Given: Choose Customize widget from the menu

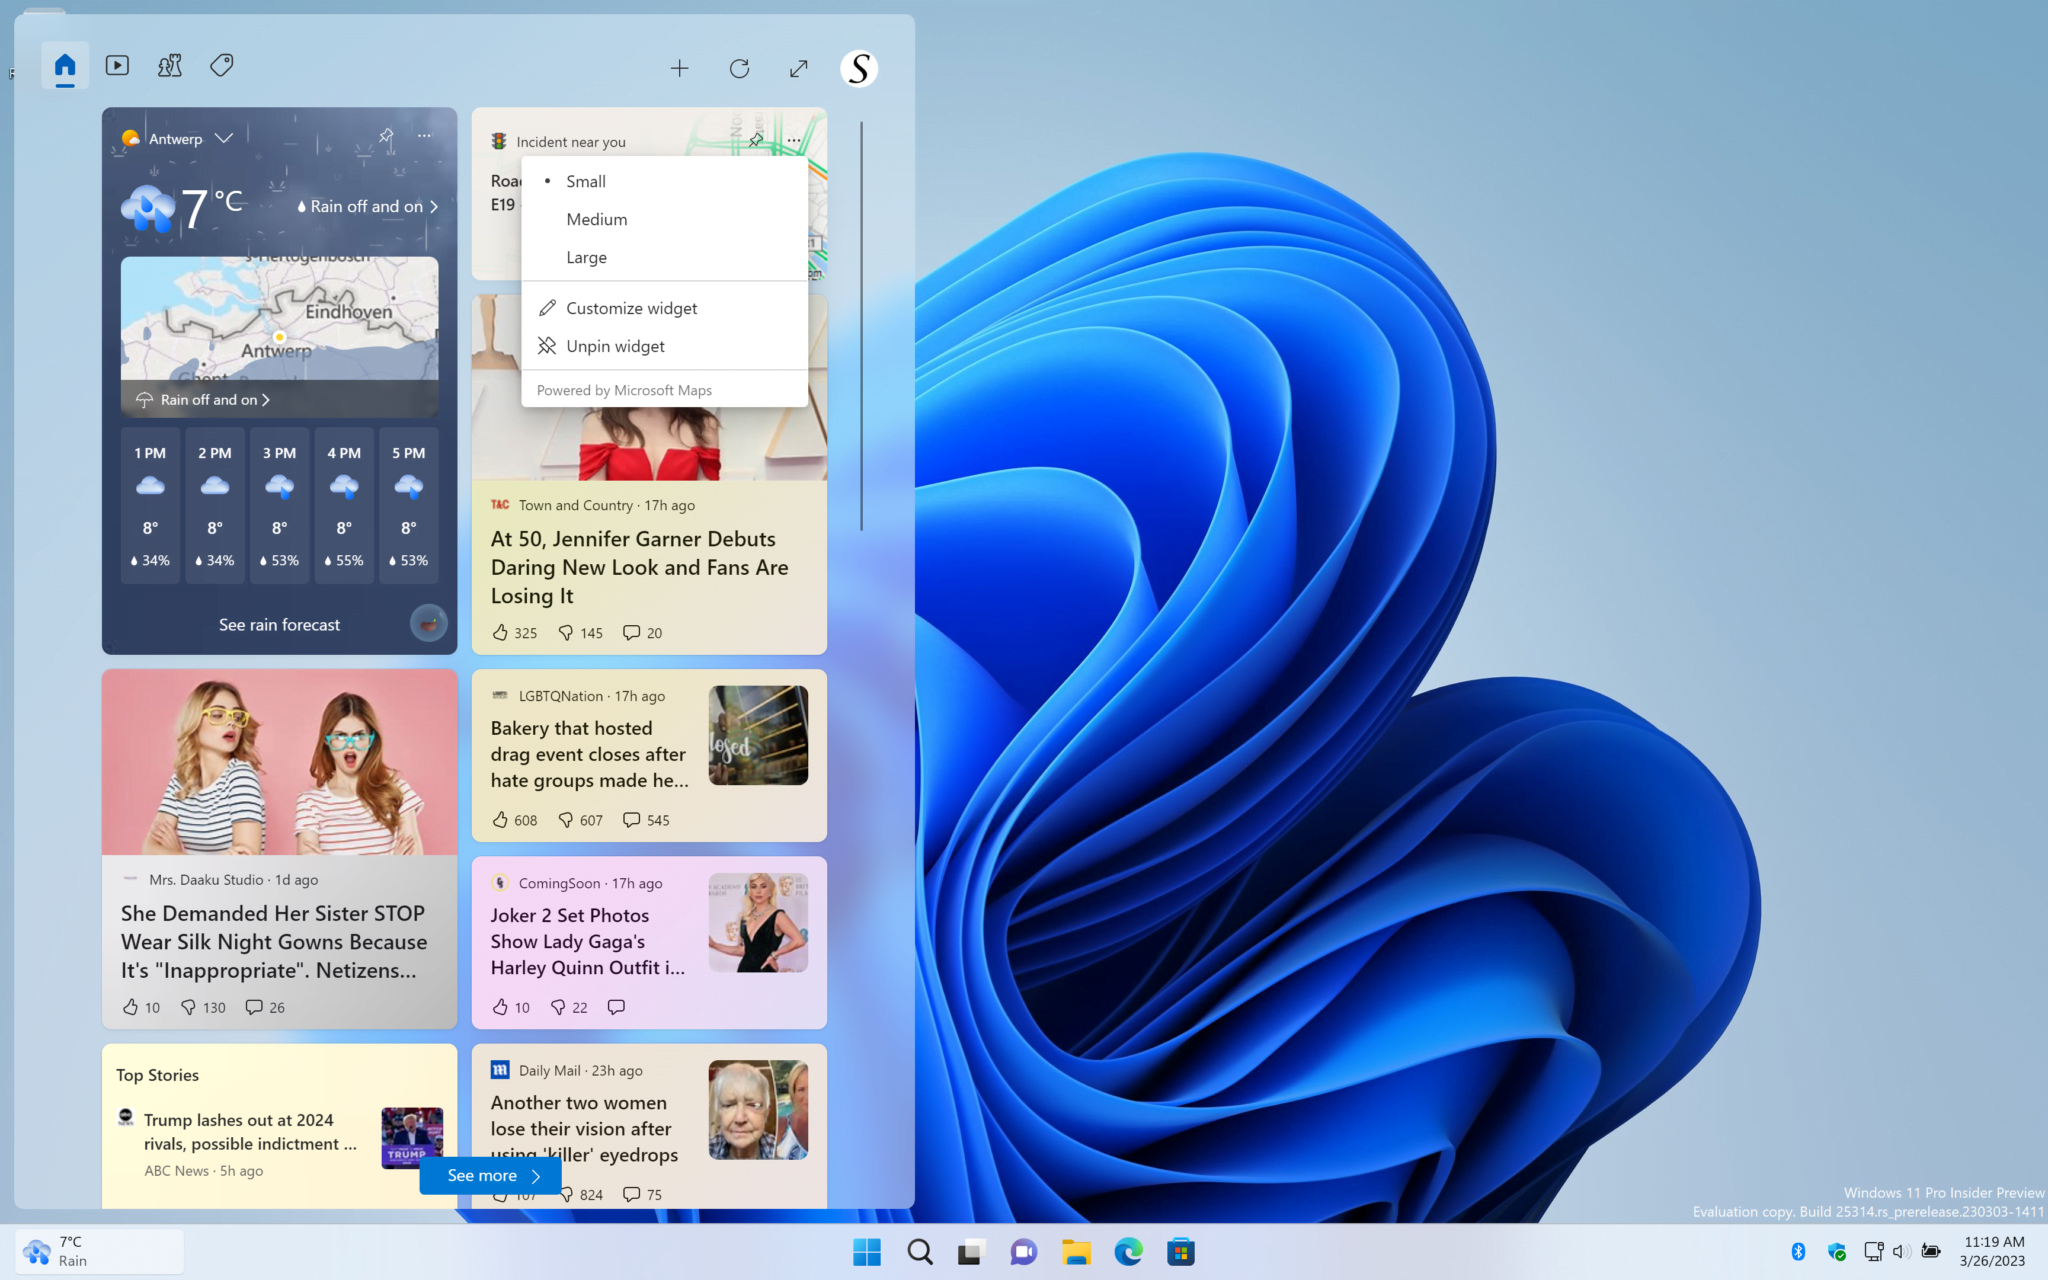Looking at the screenshot, I should click(630, 307).
